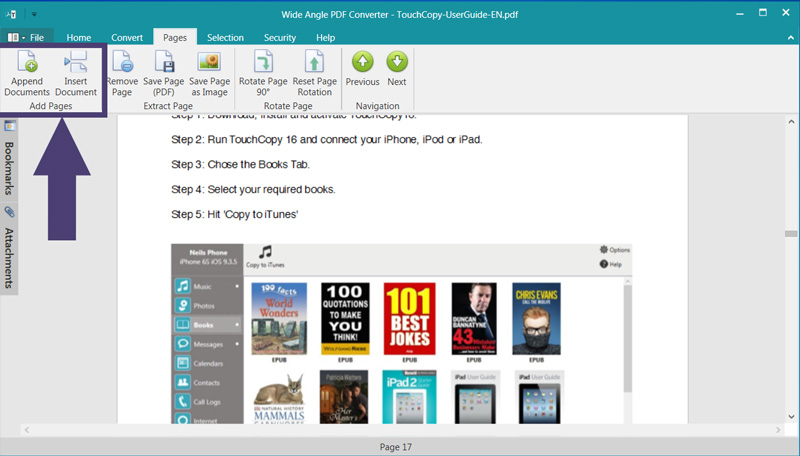Click horizontal scrollbar left arrow
Image resolution: width=800 pixels, height=456 pixels.
click(27, 430)
